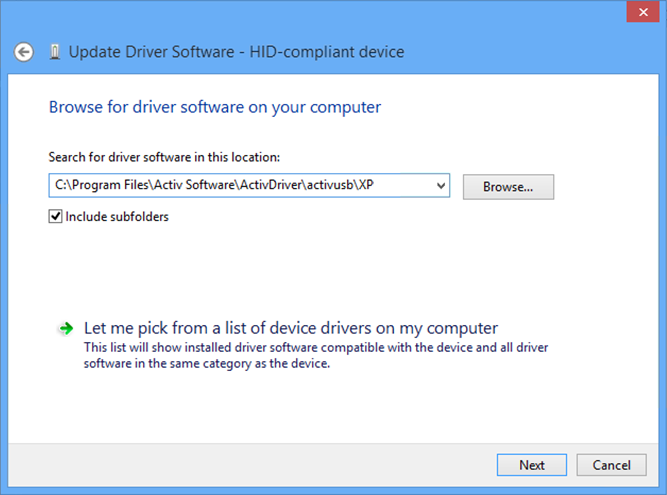The width and height of the screenshot is (667, 495).
Task: Click the Search for driver software label
Action: pos(164,157)
